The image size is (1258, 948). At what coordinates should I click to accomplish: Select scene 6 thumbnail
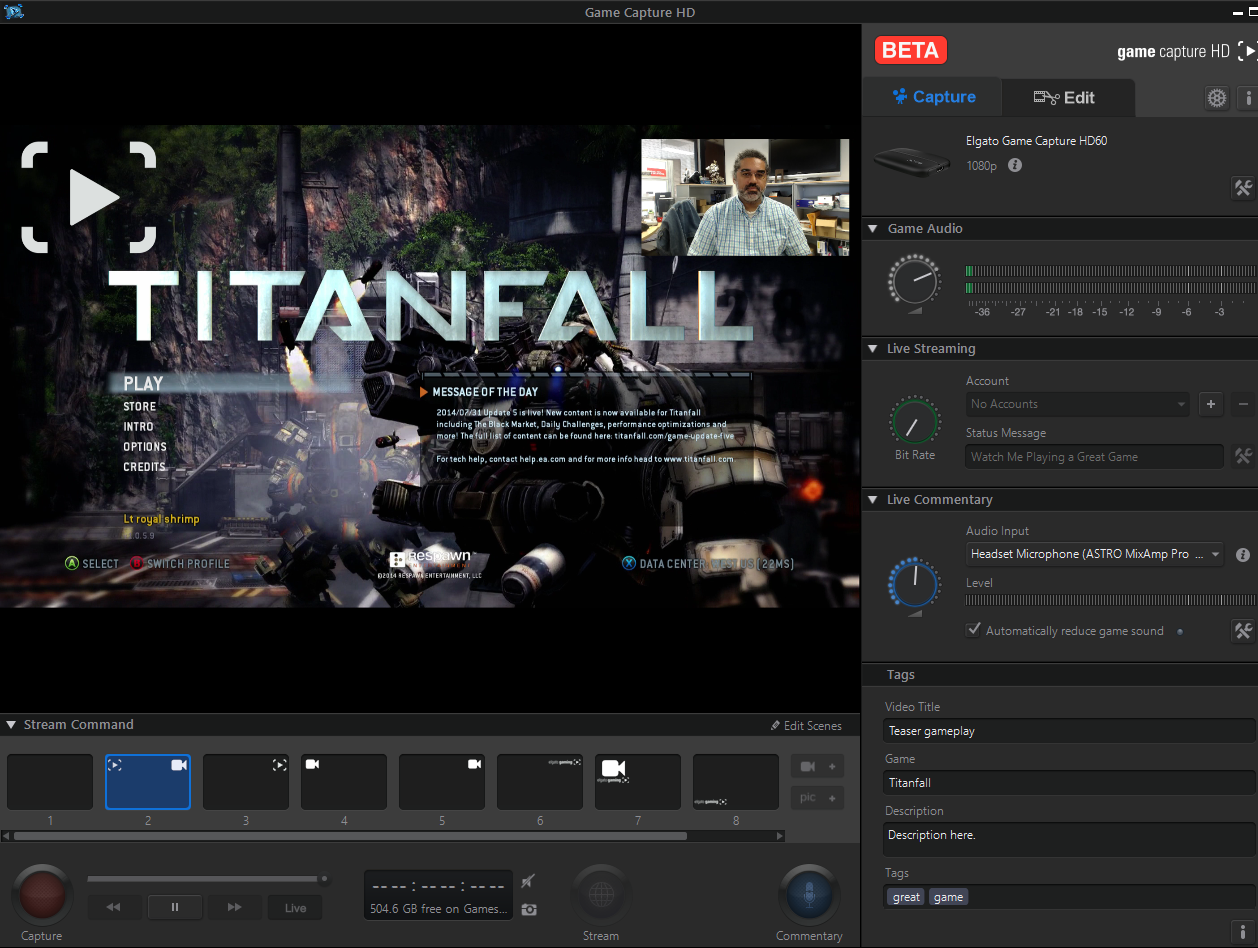[540, 782]
